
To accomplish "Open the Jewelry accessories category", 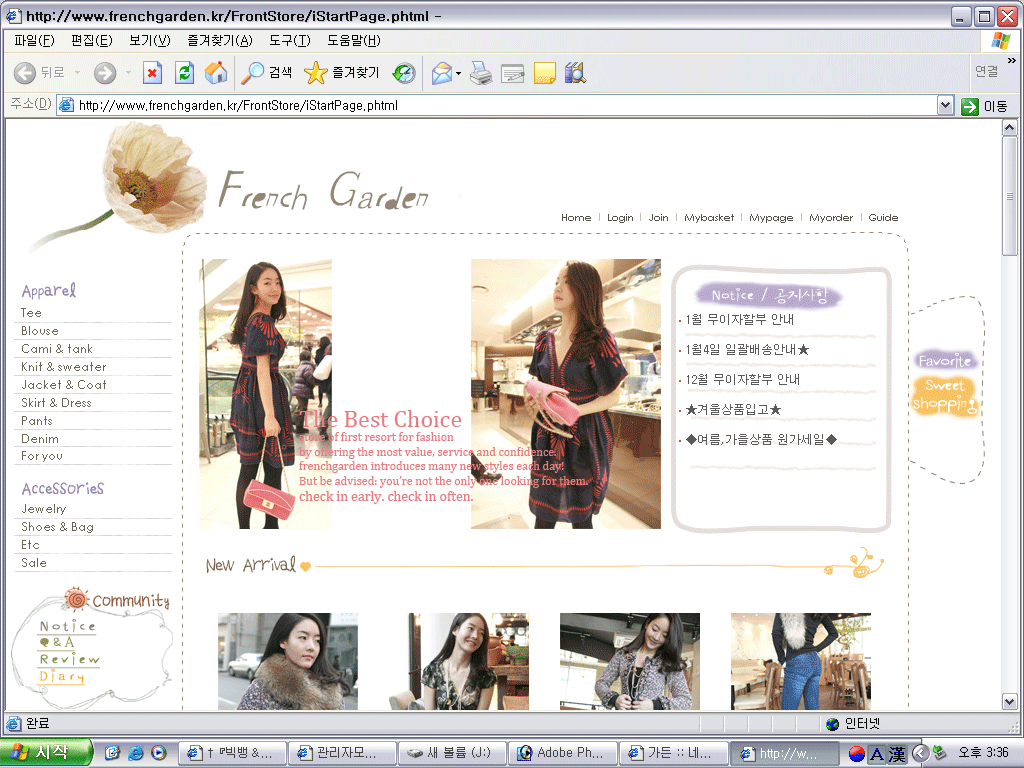I will [x=43, y=509].
